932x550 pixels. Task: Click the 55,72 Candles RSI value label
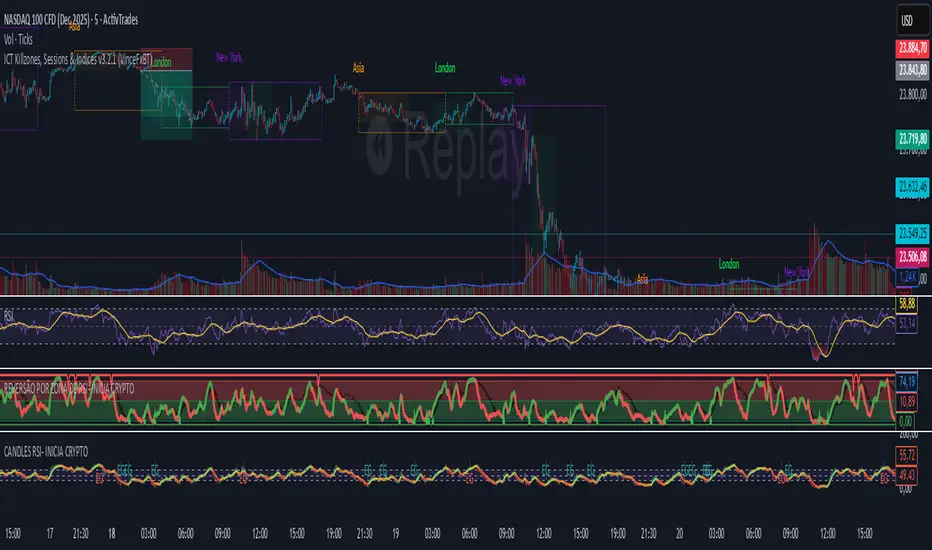click(906, 455)
